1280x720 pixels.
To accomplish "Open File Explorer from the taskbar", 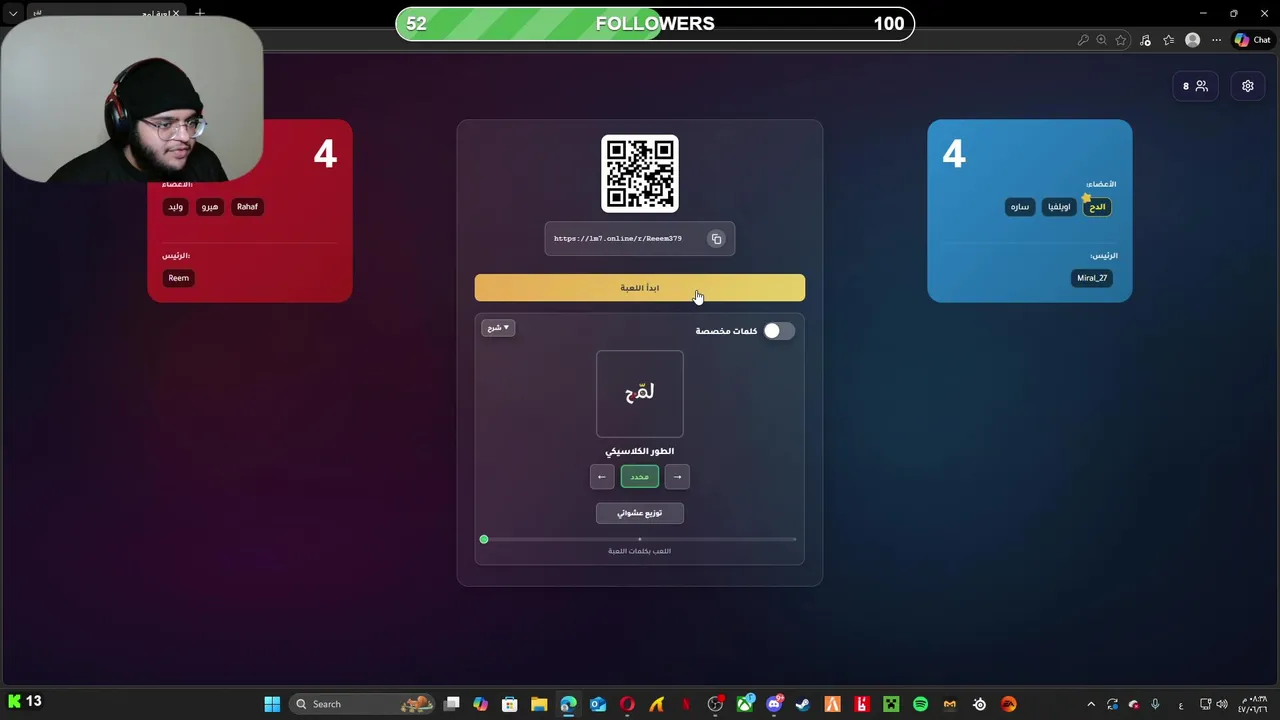I will tap(539, 704).
